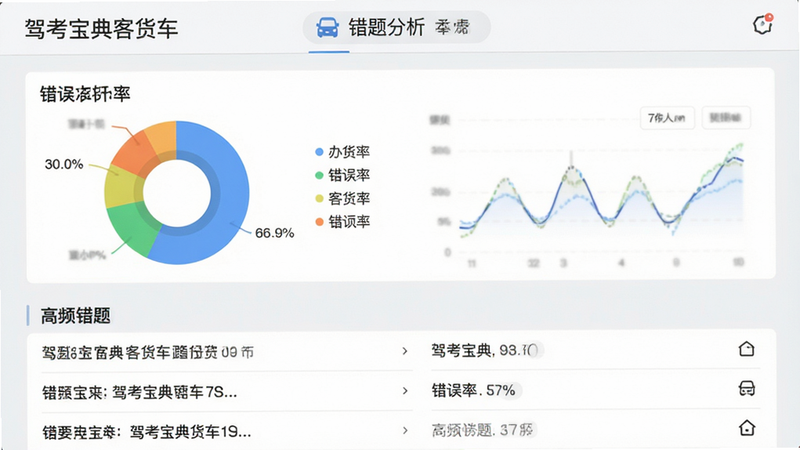Click the home icon in 驾考宝典 93 row
Screen dimensions: 800x450
coord(746,349)
